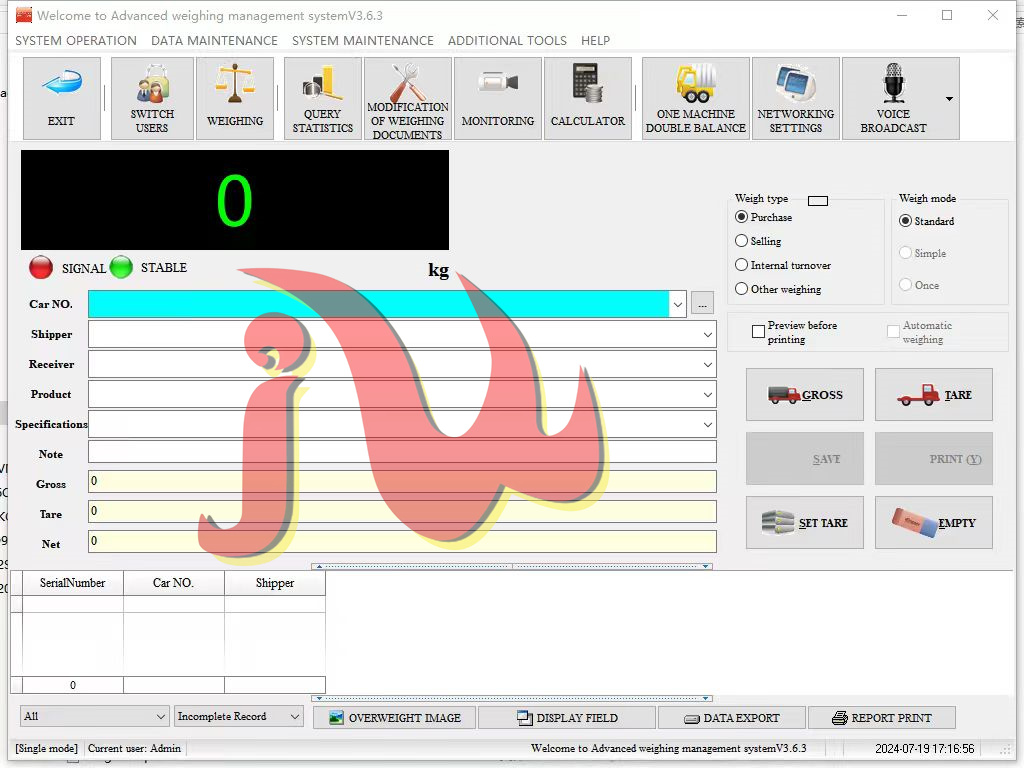
Task: Open the Weighing scales tool
Action: tap(235, 99)
